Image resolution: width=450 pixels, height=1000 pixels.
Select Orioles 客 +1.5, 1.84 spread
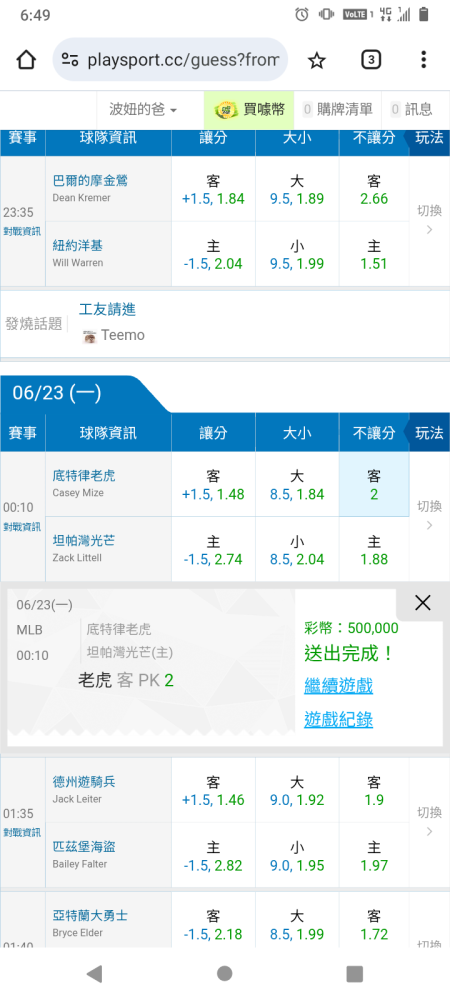click(x=214, y=189)
